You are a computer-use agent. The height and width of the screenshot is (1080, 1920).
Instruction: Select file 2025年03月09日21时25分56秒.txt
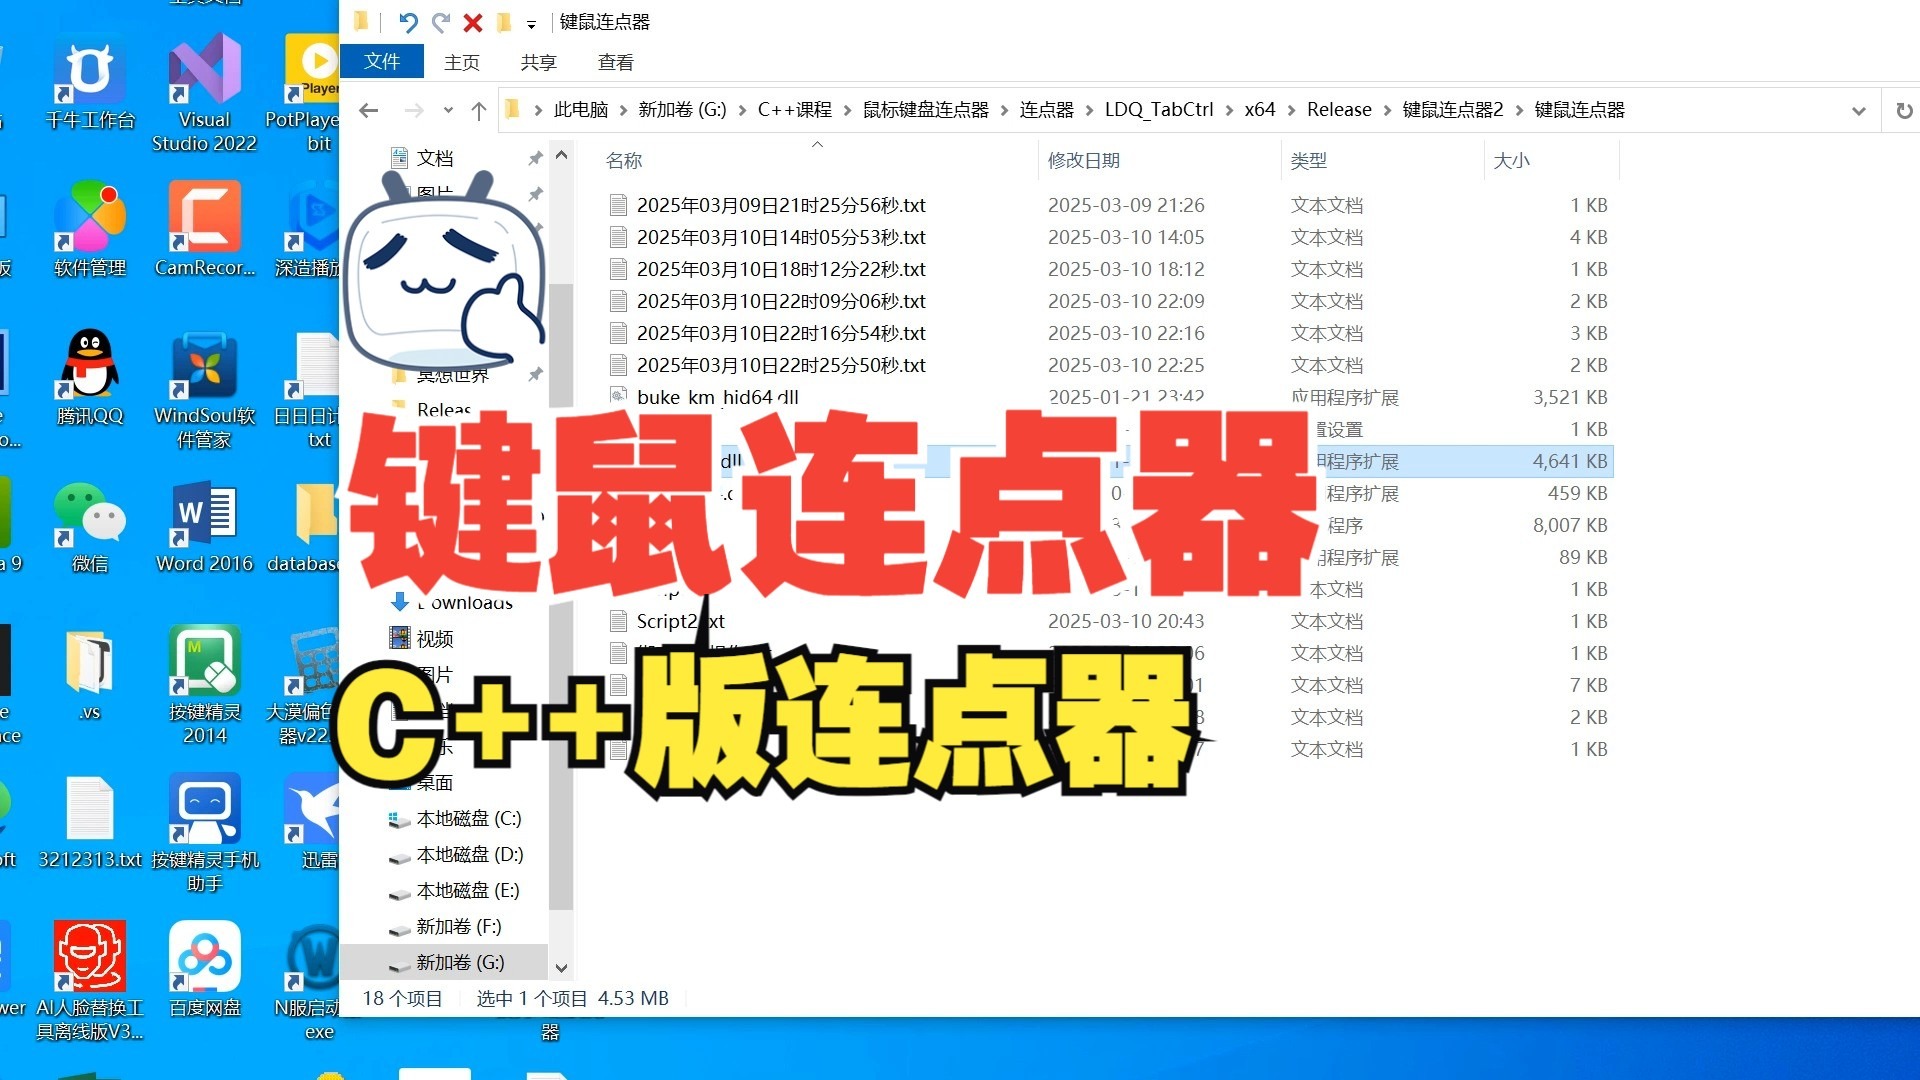(x=781, y=205)
